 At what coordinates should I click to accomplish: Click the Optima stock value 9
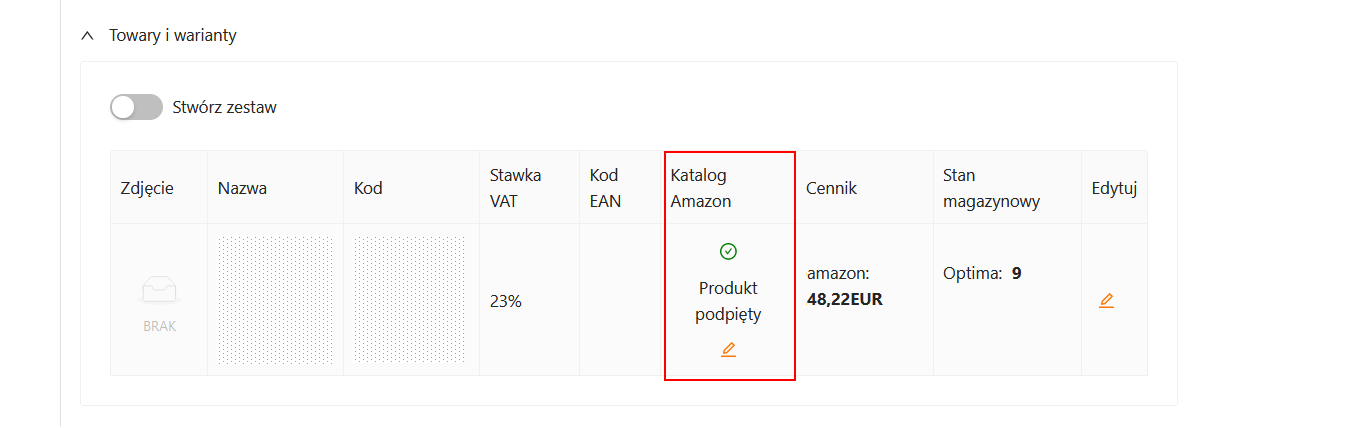tap(1016, 273)
